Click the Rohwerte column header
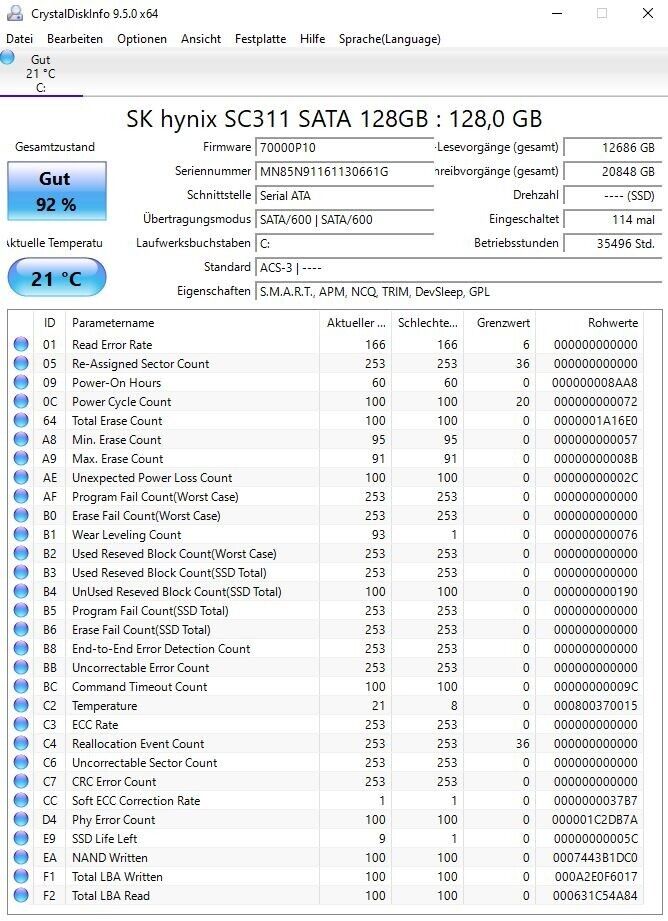668x921 pixels. (590, 322)
